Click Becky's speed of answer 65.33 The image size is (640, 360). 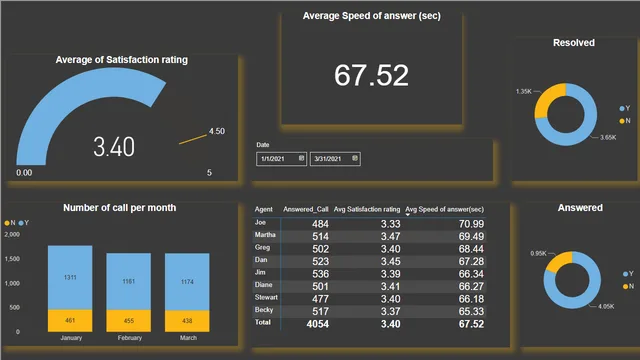pyautogui.click(x=471, y=311)
